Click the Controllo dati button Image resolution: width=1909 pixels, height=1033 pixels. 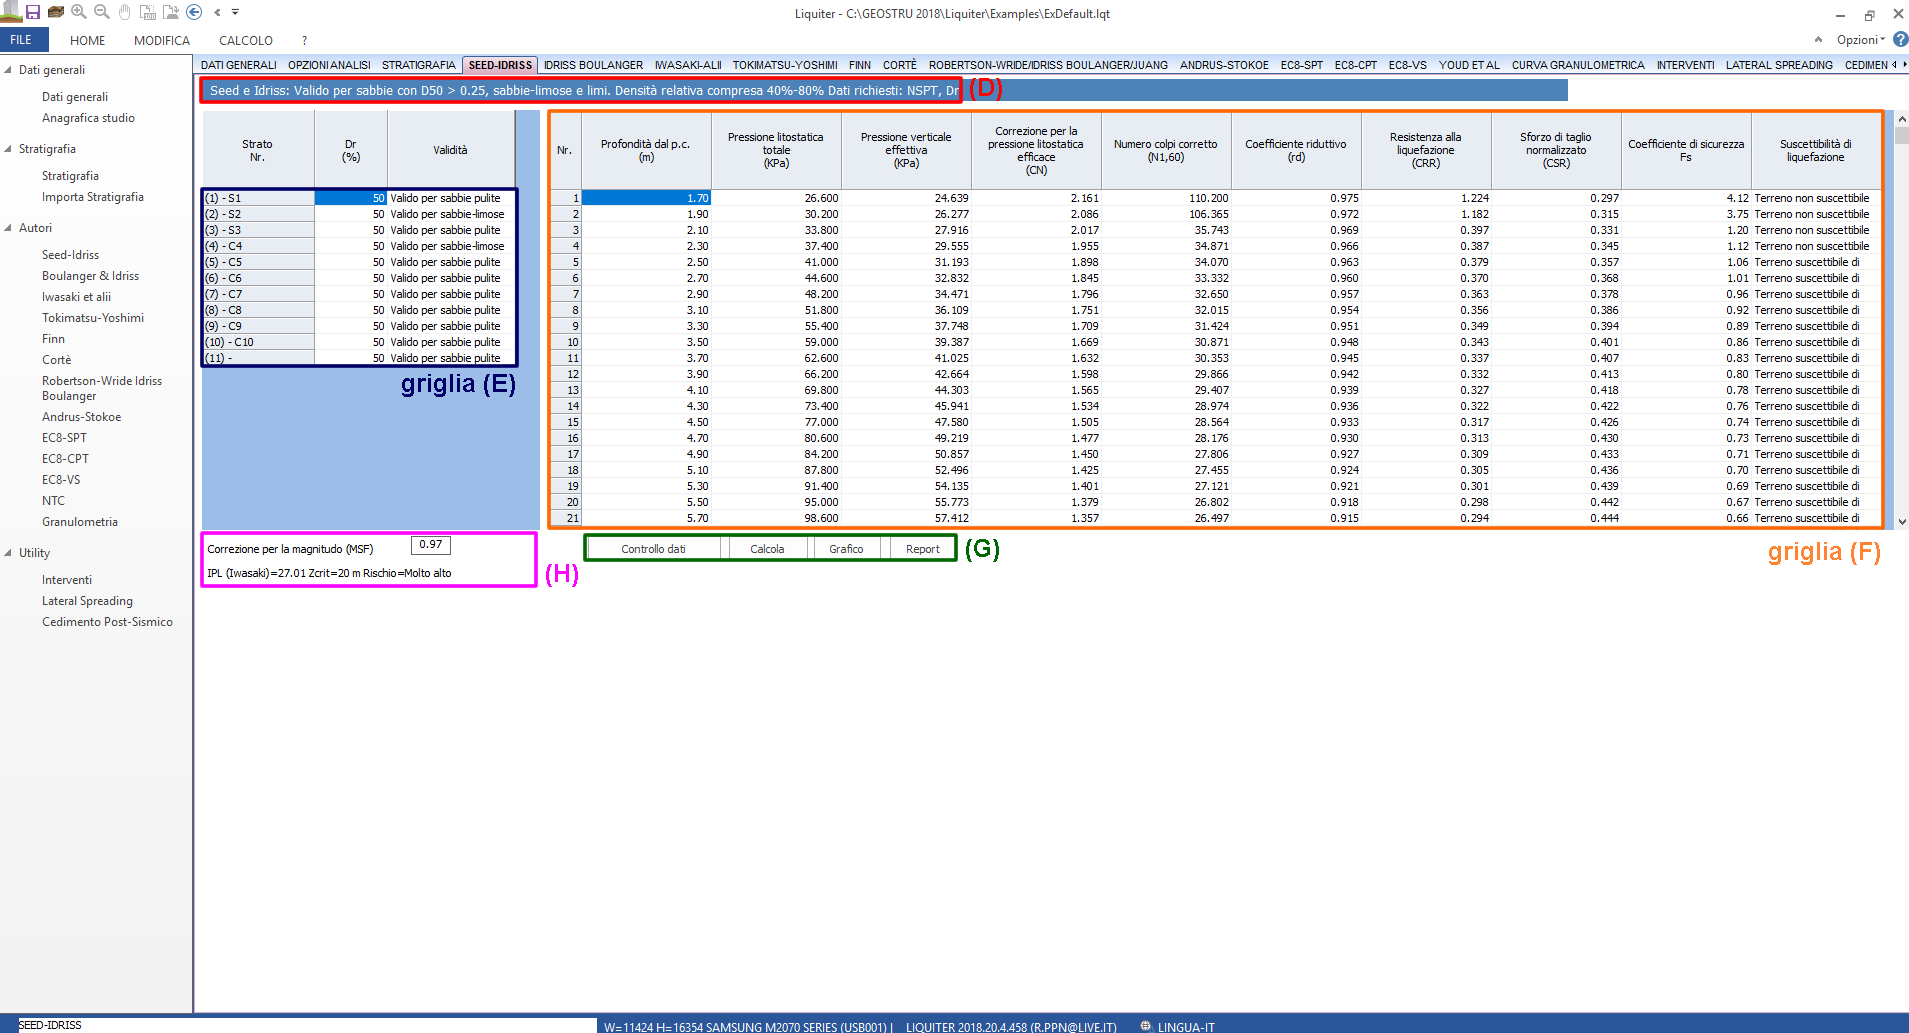653,549
